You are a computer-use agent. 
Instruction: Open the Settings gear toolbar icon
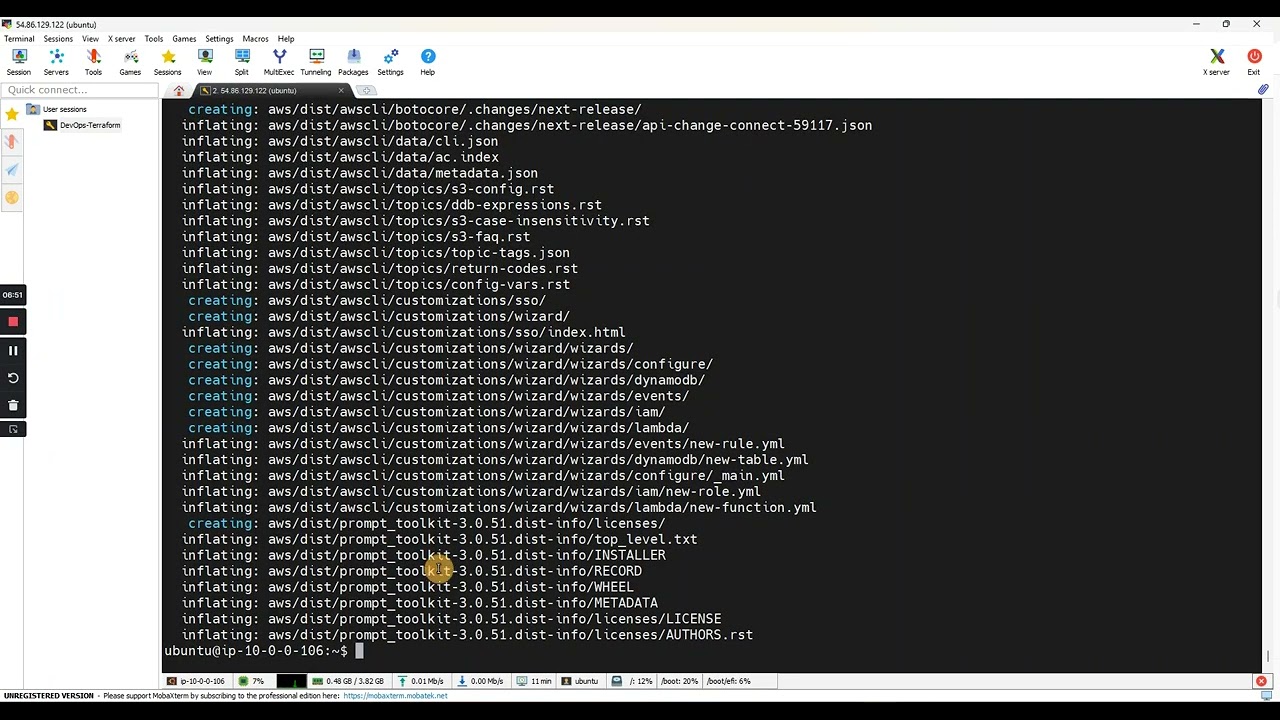point(390,62)
